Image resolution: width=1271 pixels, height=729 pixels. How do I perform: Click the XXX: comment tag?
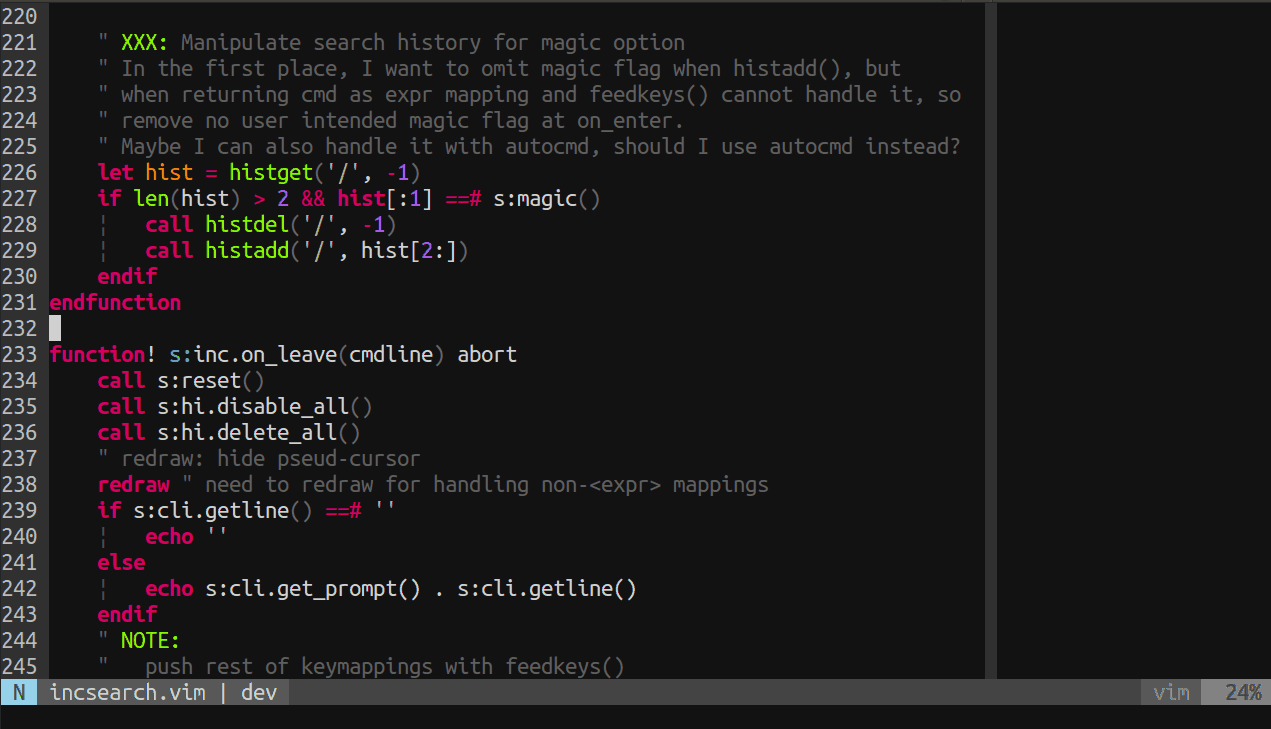[145, 42]
